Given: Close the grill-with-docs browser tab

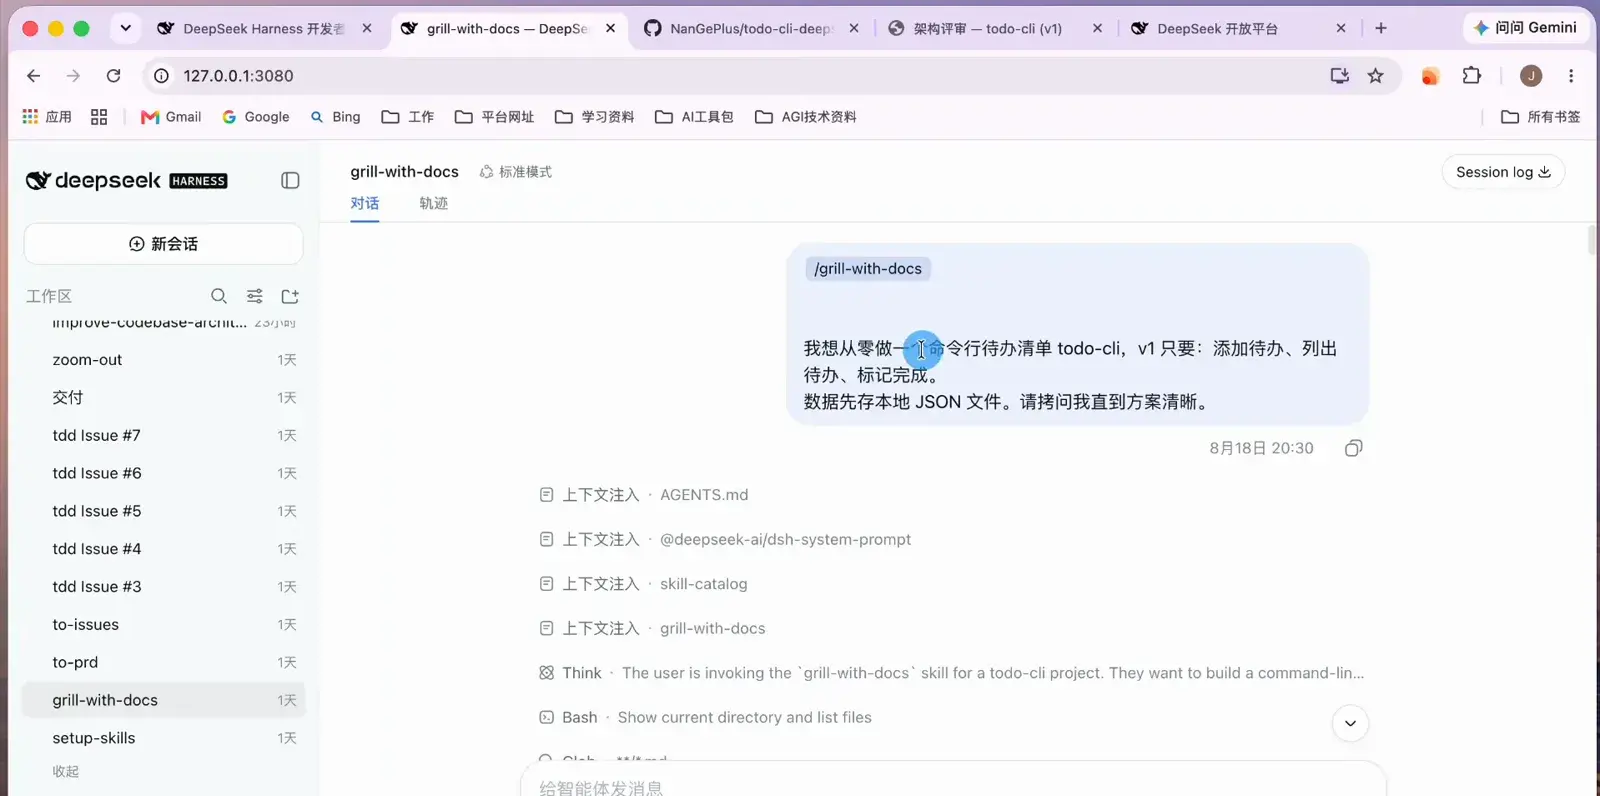Looking at the screenshot, I should click(610, 29).
